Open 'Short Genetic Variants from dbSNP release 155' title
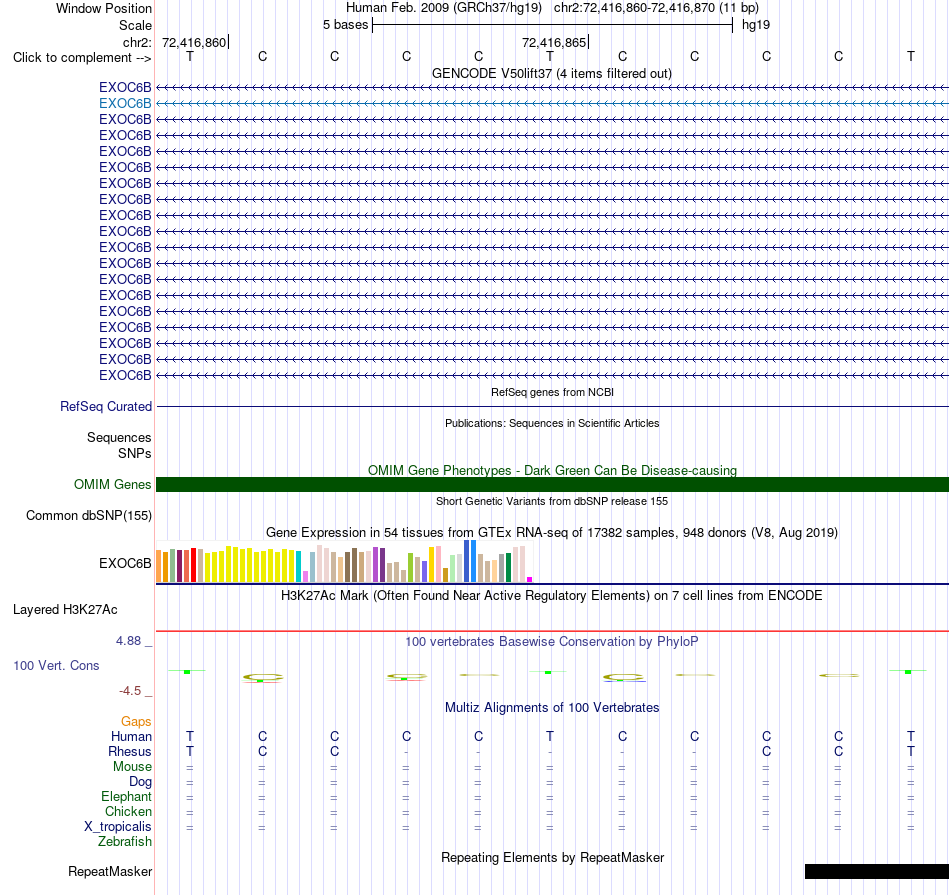Image resolution: width=950 pixels, height=895 pixels. pyautogui.click(x=552, y=501)
